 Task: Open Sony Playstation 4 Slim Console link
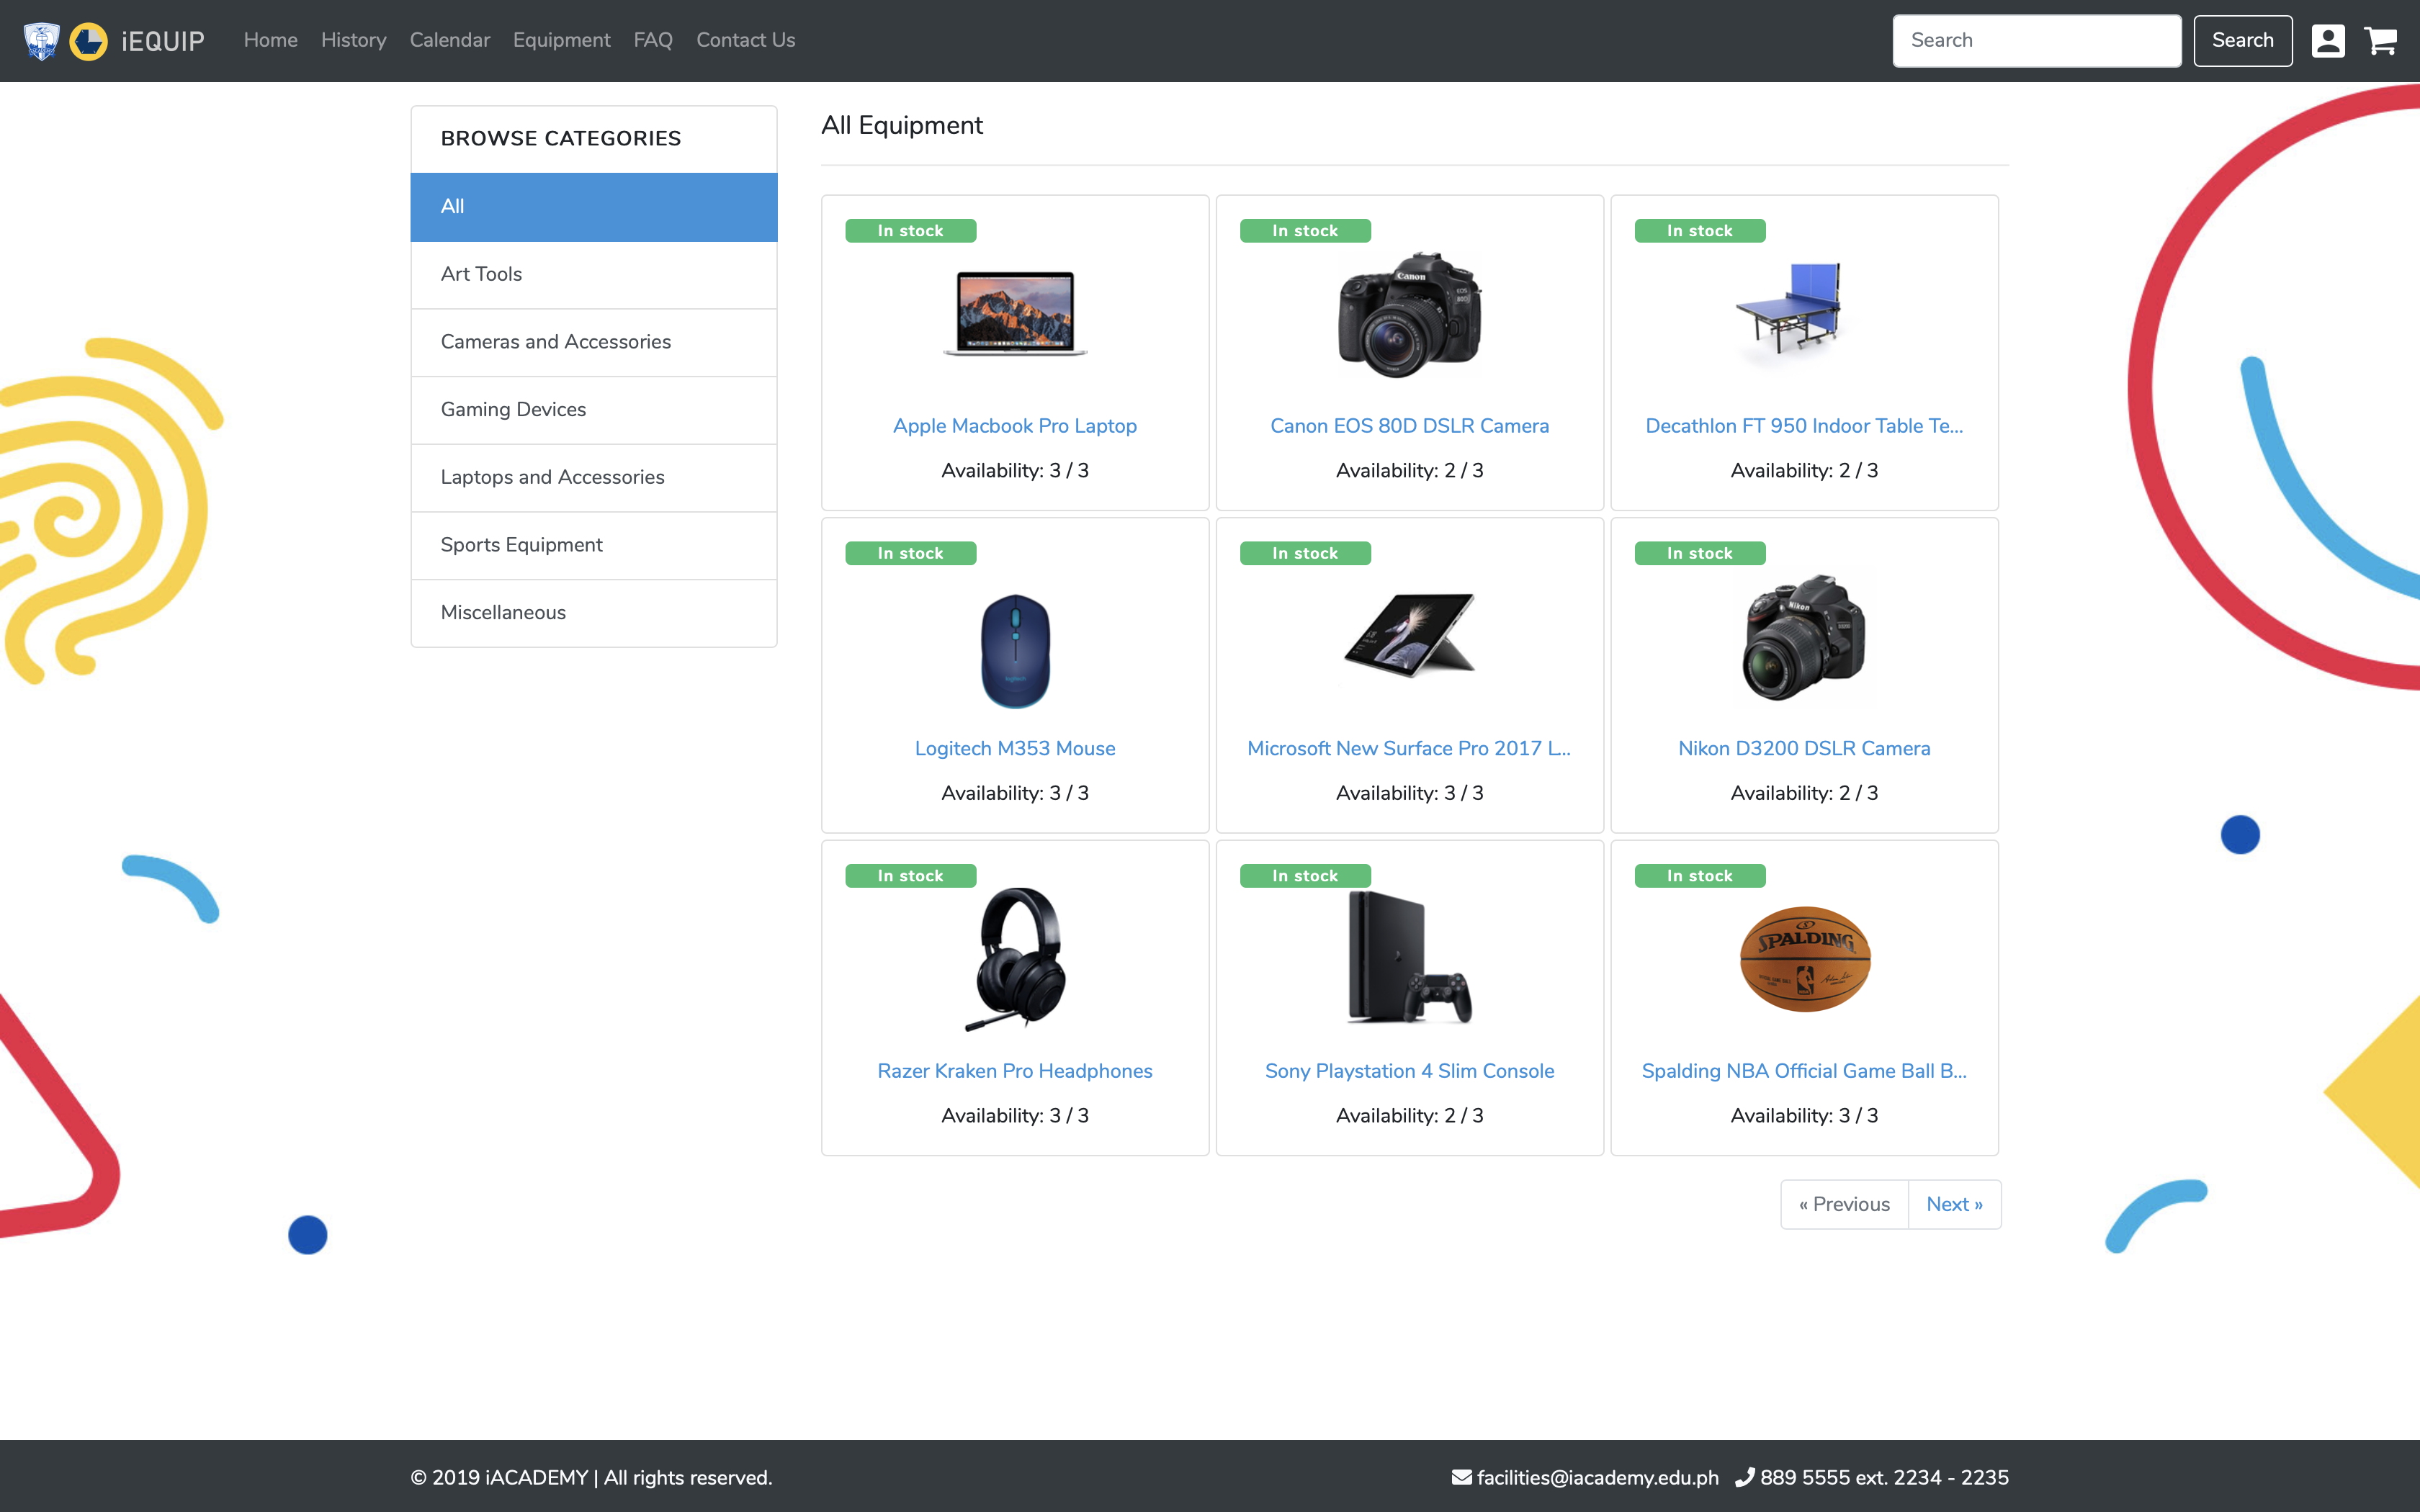1410,1071
